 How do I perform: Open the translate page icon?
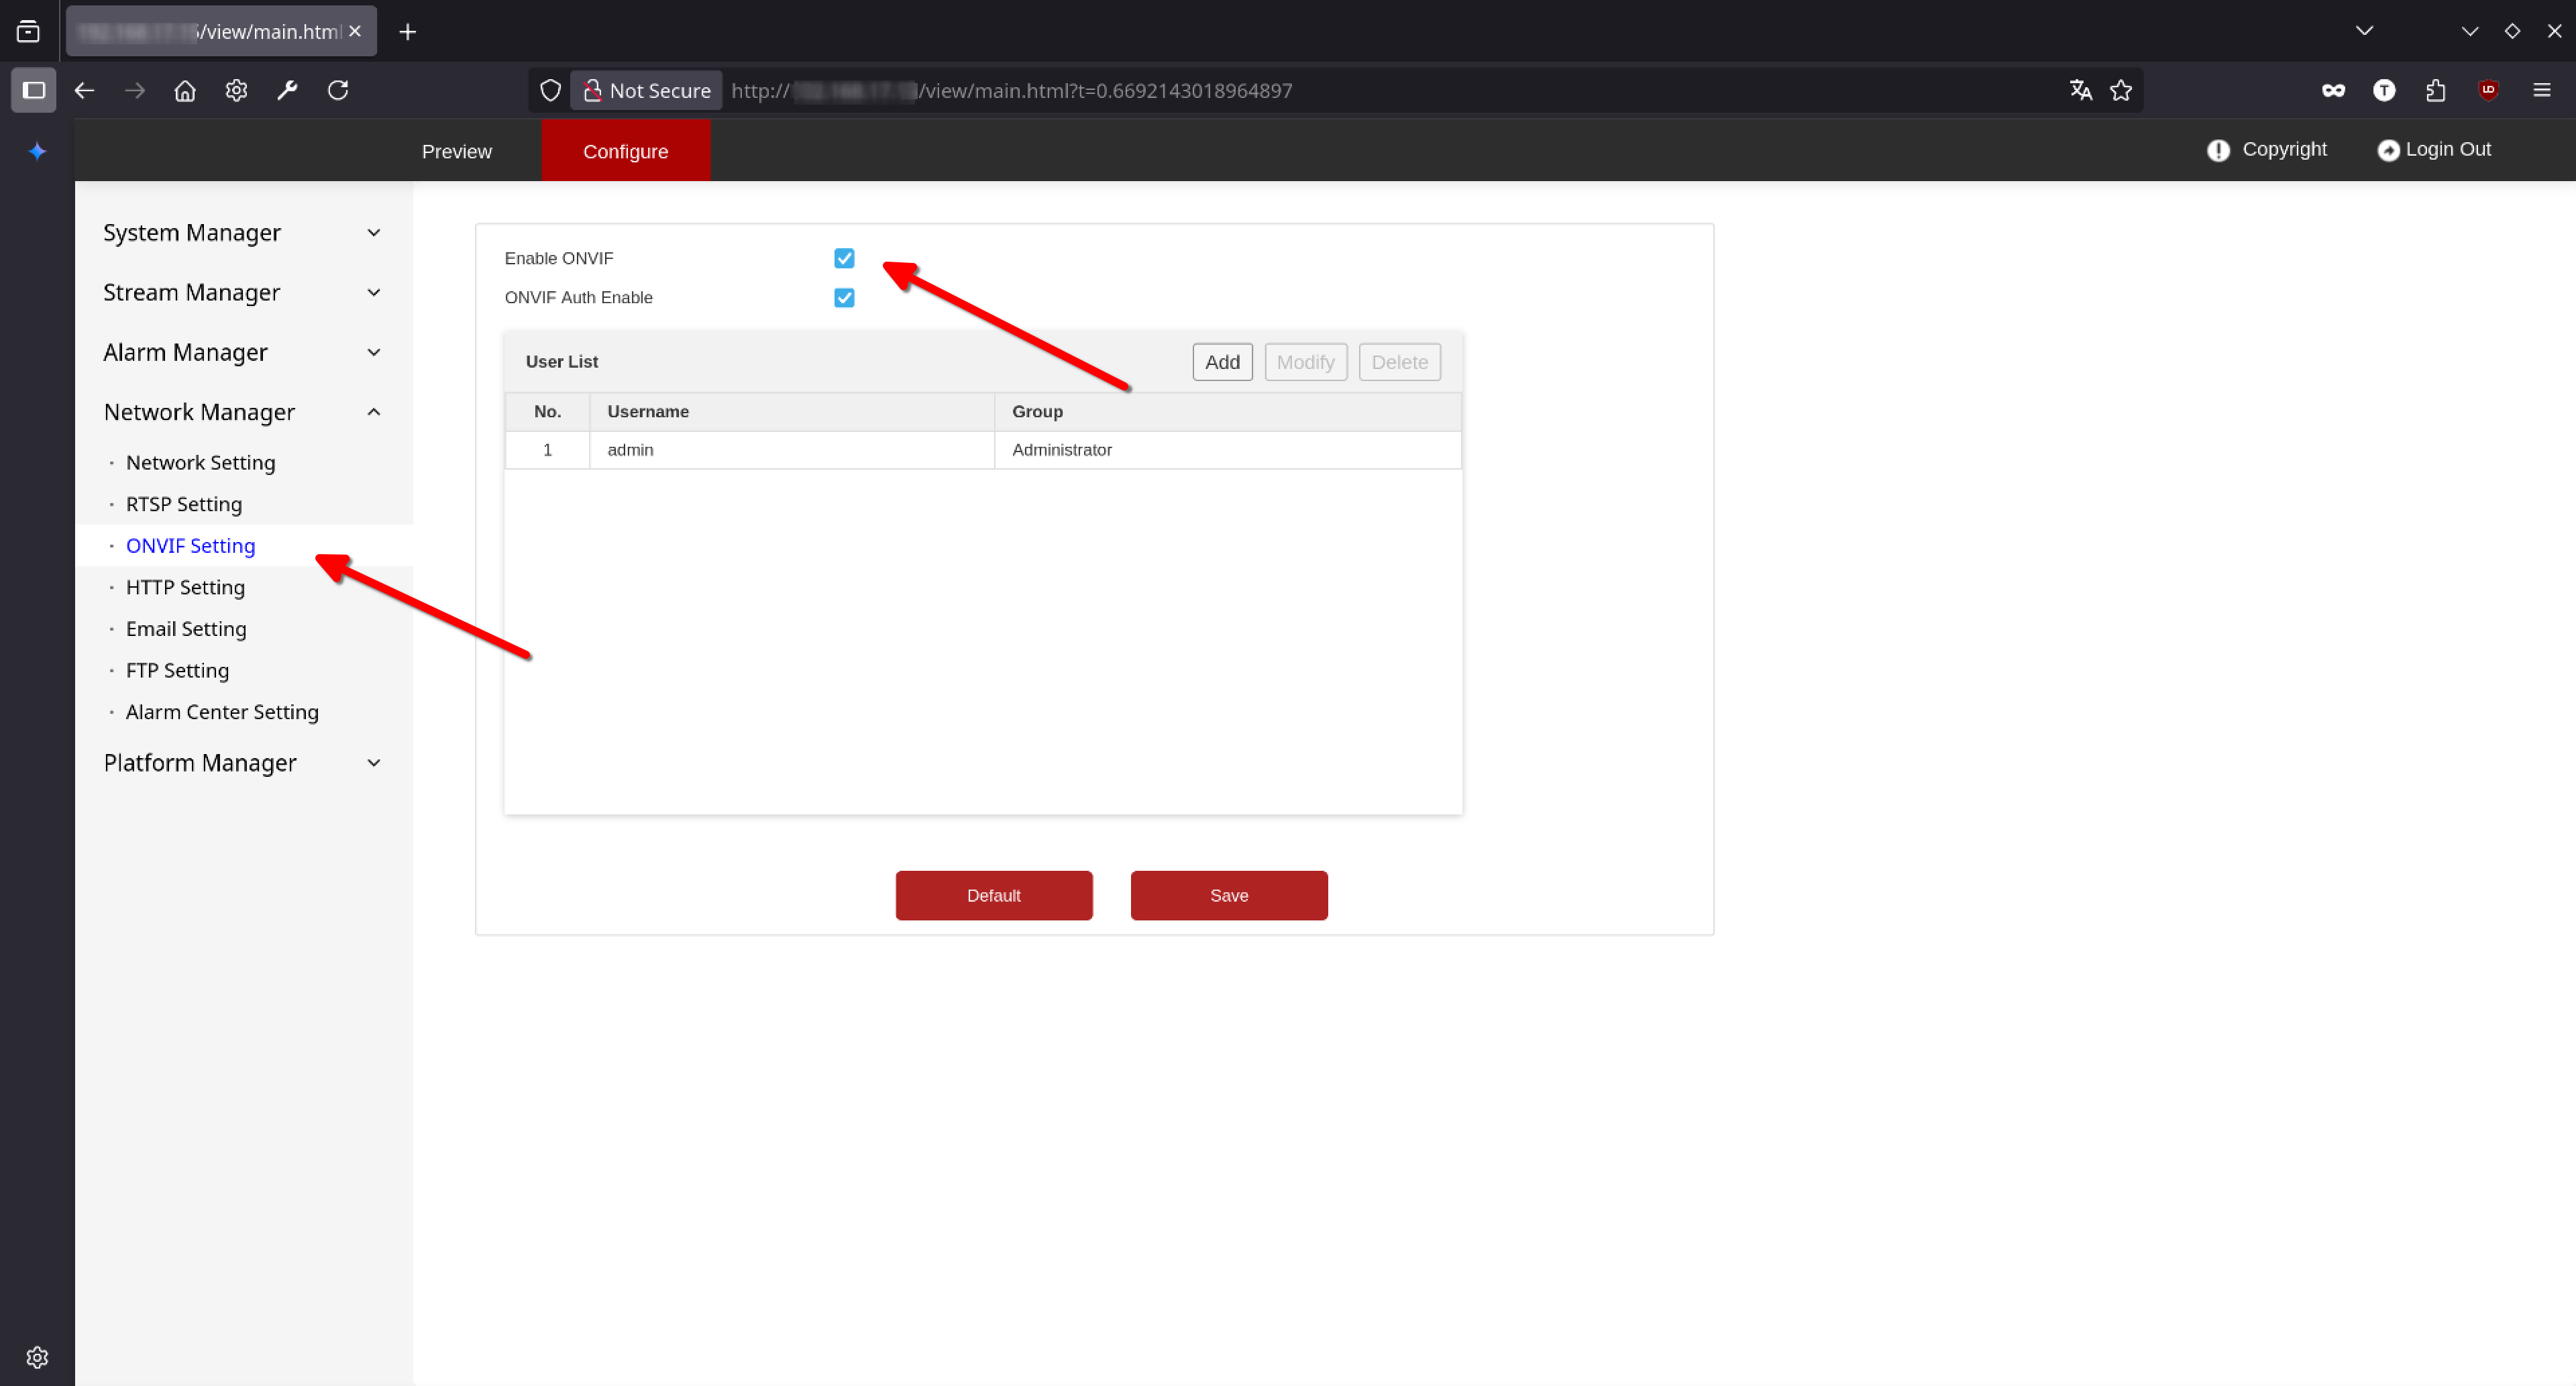pyautogui.click(x=2081, y=90)
